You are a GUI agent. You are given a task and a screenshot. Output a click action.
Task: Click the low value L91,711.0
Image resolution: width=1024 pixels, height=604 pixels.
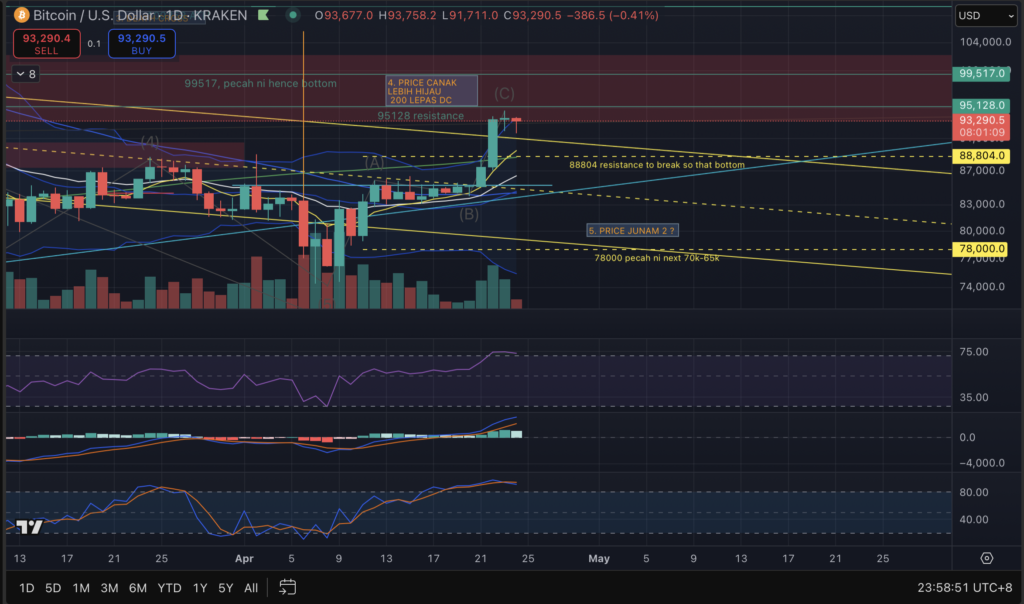click(x=470, y=15)
